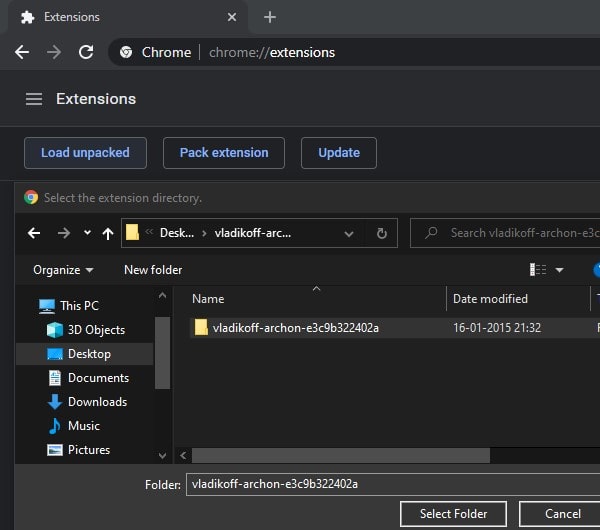Click the Search vladikoff-archon search box
This screenshot has height=530, width=600.
click(505, 233)
